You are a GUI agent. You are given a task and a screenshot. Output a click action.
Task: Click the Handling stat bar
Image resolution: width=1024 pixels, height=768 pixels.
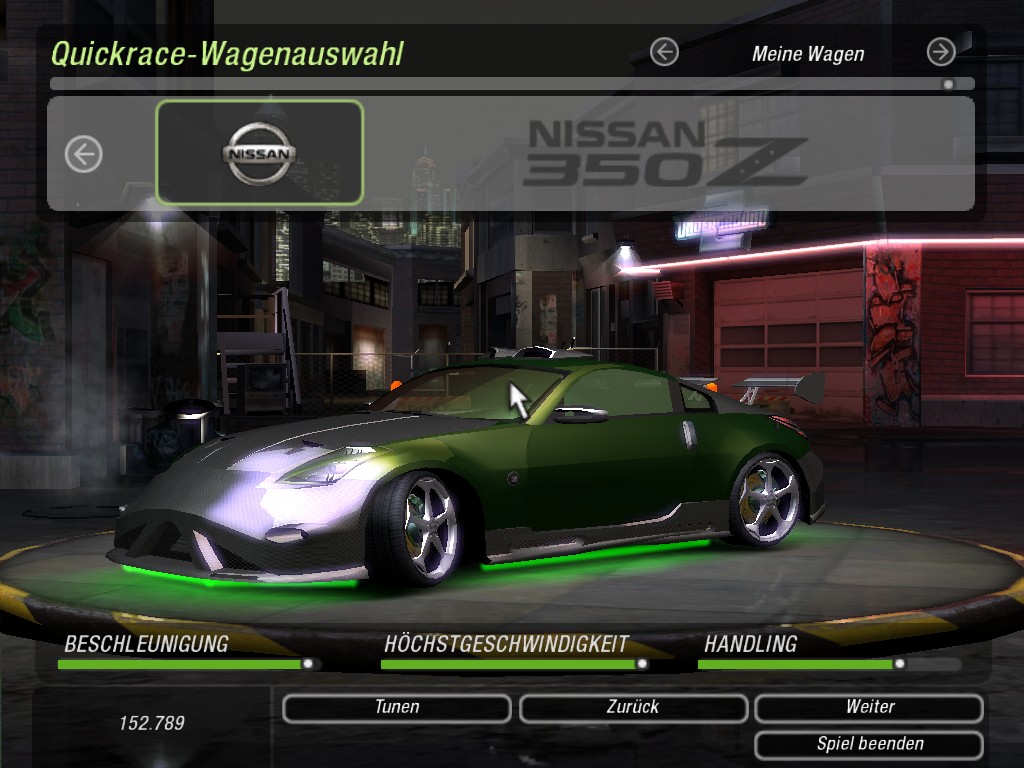pyautogui.click(x=829, y=664)
